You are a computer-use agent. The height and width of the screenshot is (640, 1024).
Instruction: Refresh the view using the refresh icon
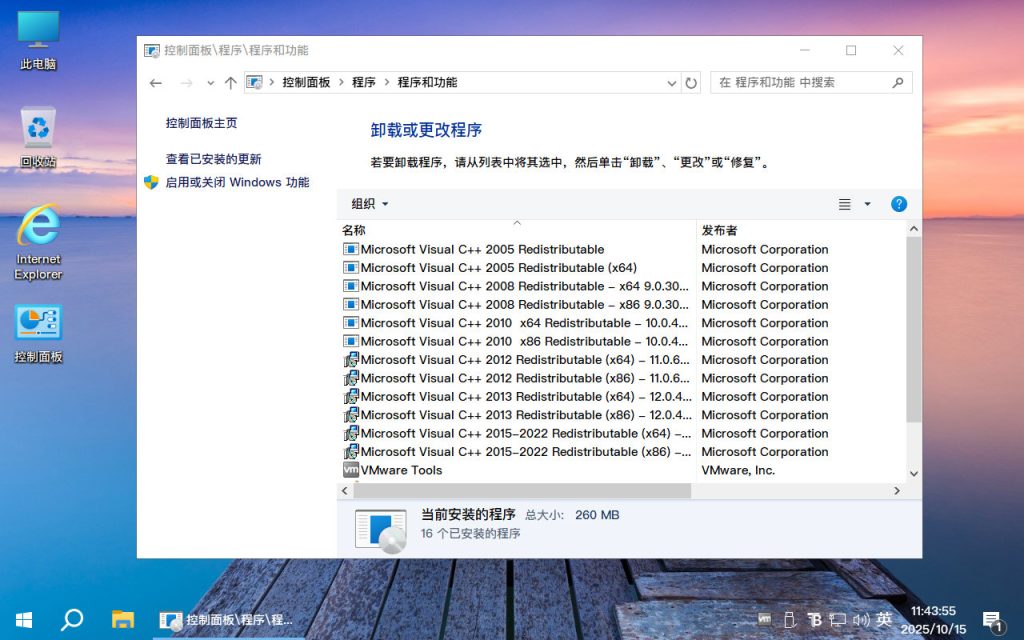pos(692,83)
